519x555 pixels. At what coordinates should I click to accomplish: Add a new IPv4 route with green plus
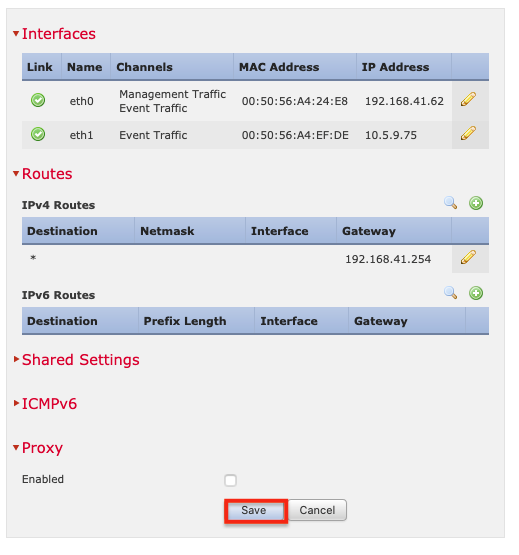(x=476, y=203)
